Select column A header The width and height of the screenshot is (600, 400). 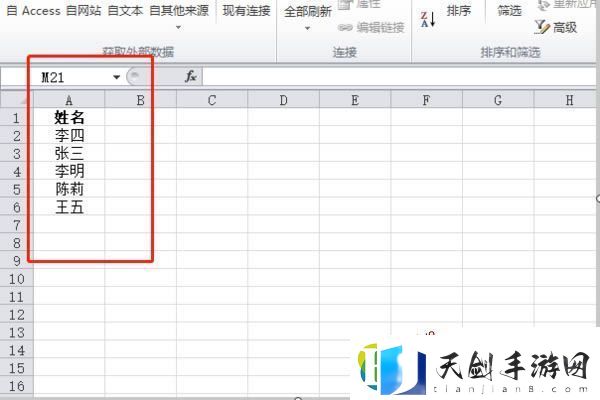69,100
